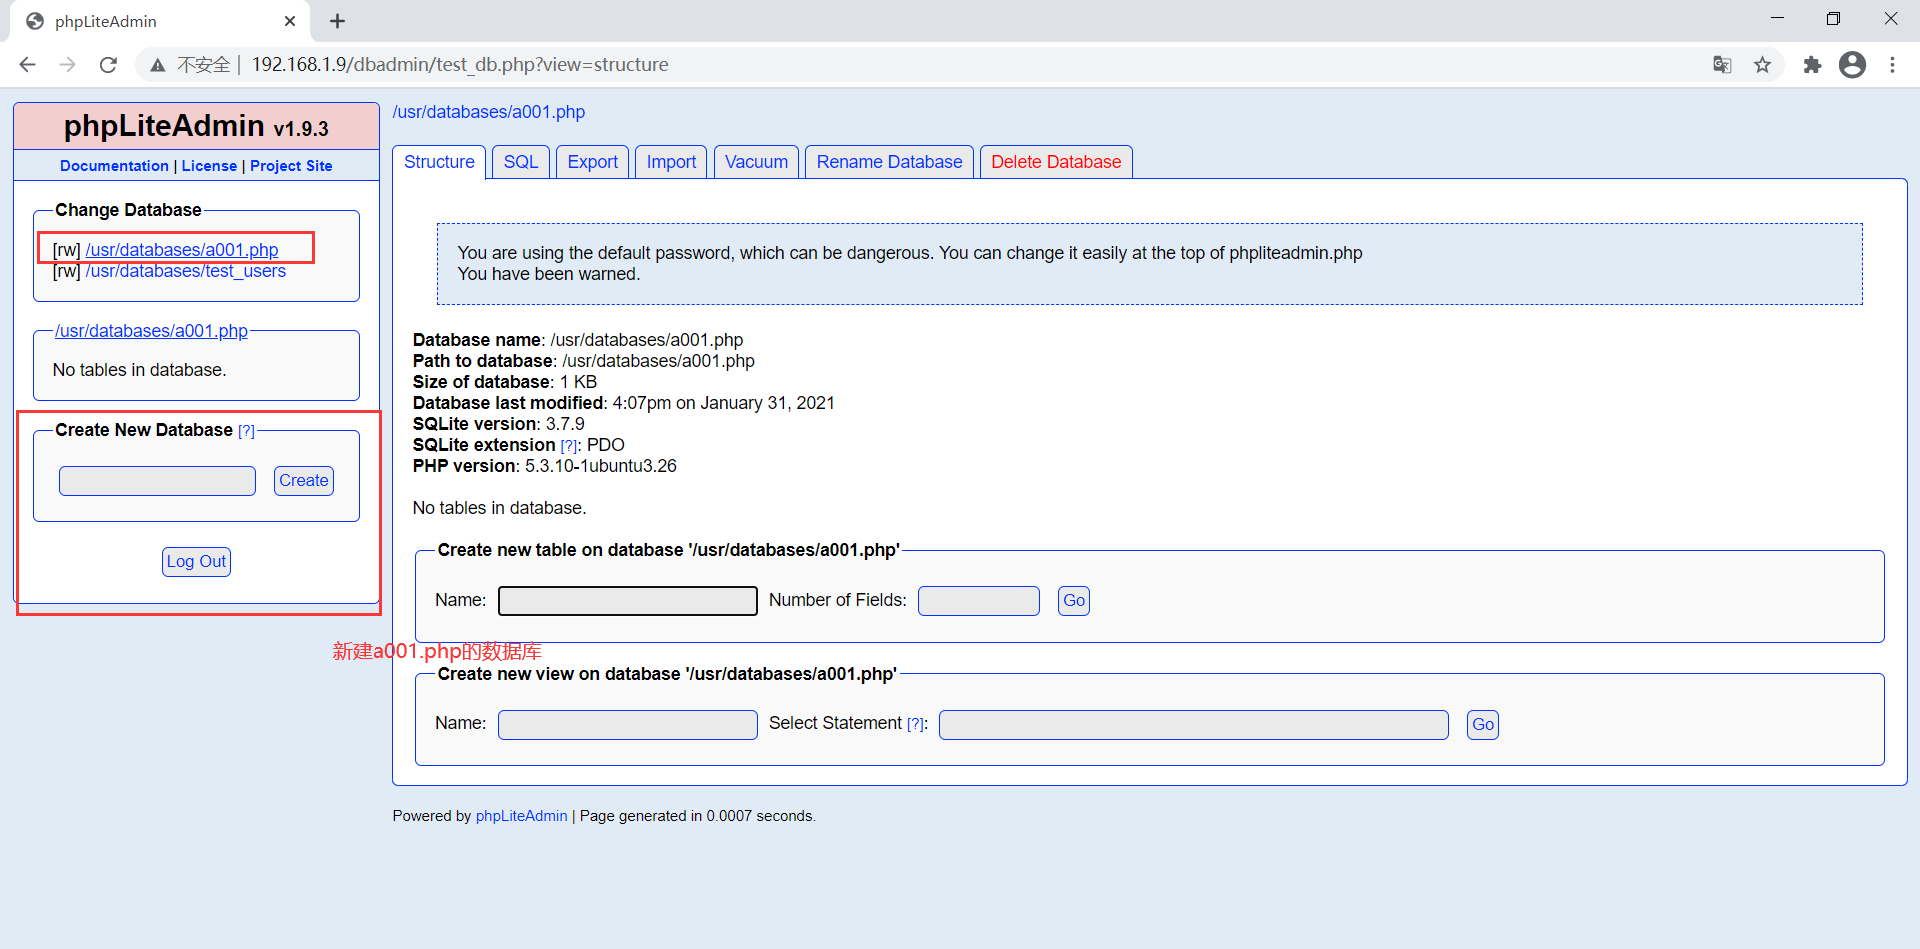Open the Chrome profile avatar icon

coord(1852,65)
